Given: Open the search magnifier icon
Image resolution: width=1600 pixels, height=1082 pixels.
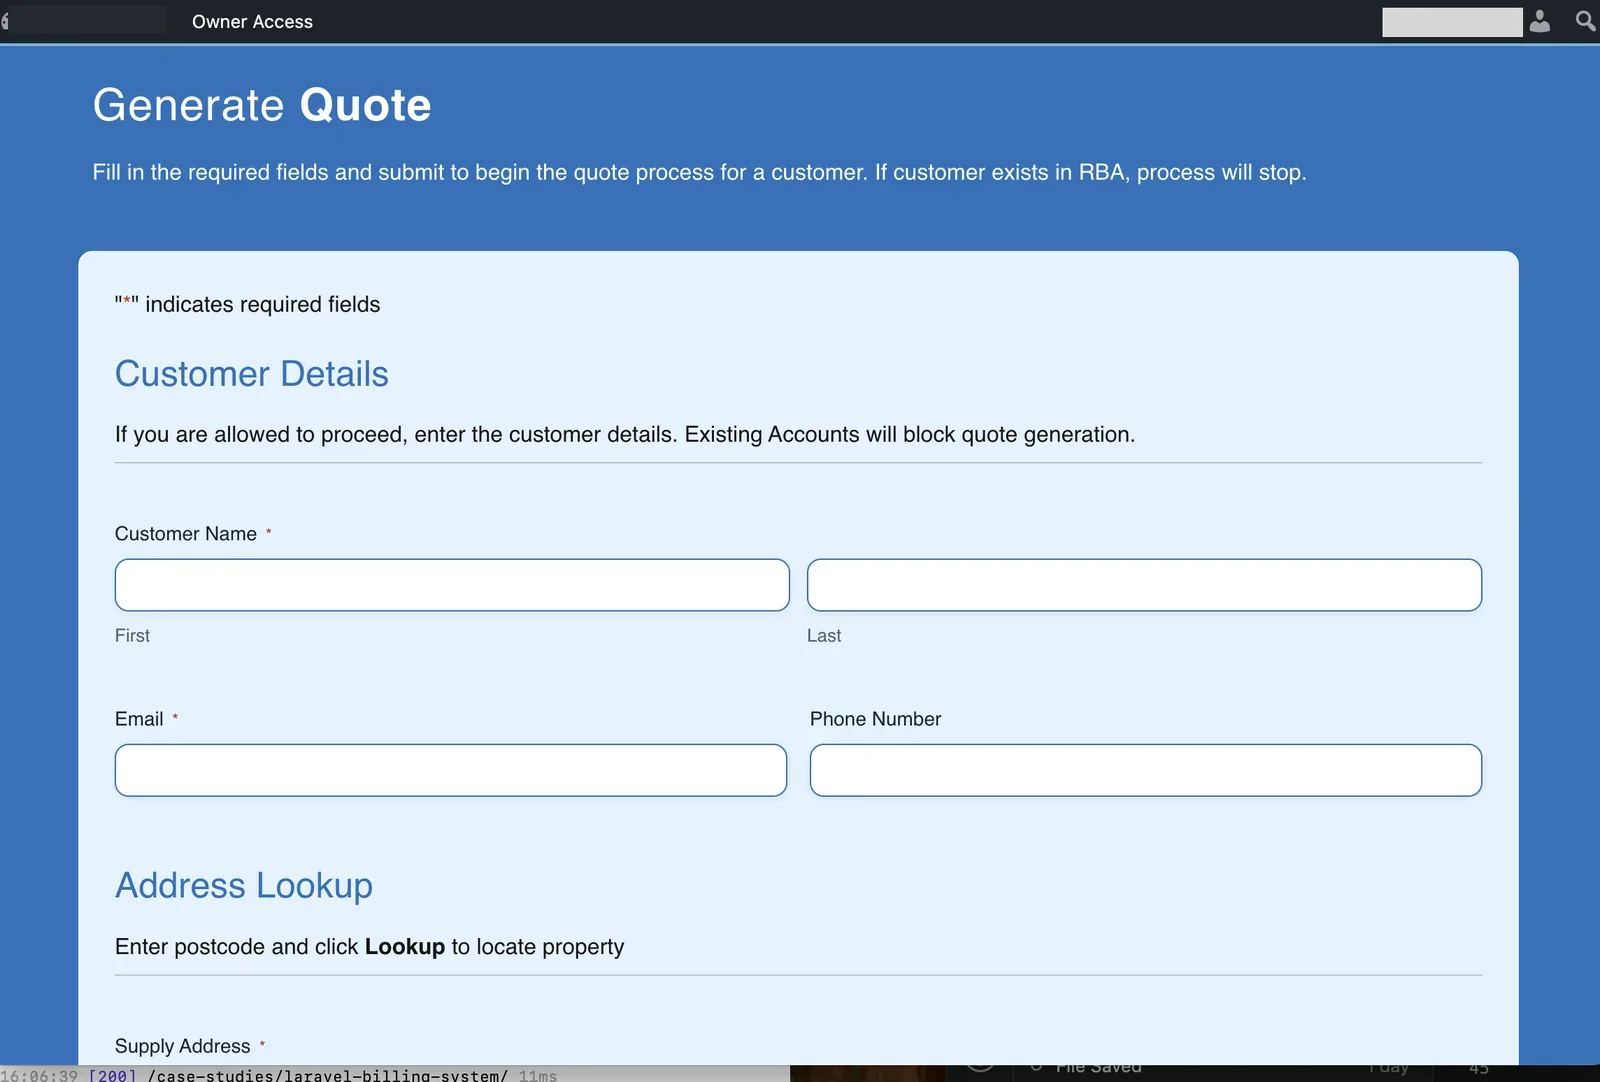Looking at the screenshot, I should (x=1585, y=21).
